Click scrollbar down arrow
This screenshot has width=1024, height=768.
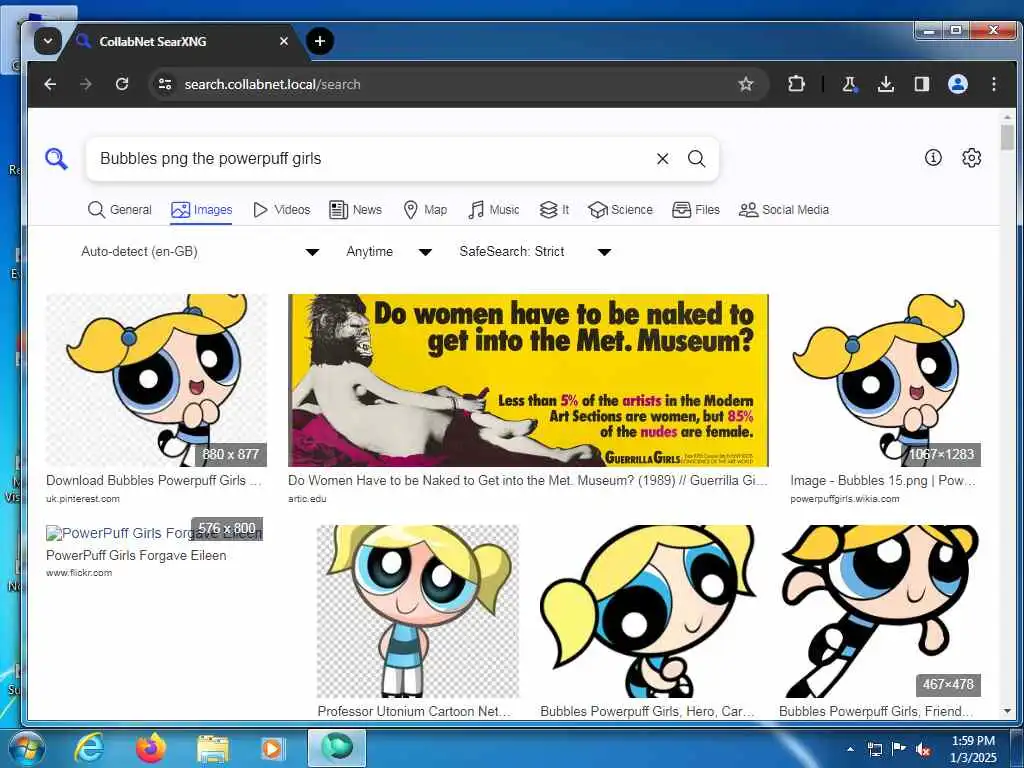click(1007, 711)
